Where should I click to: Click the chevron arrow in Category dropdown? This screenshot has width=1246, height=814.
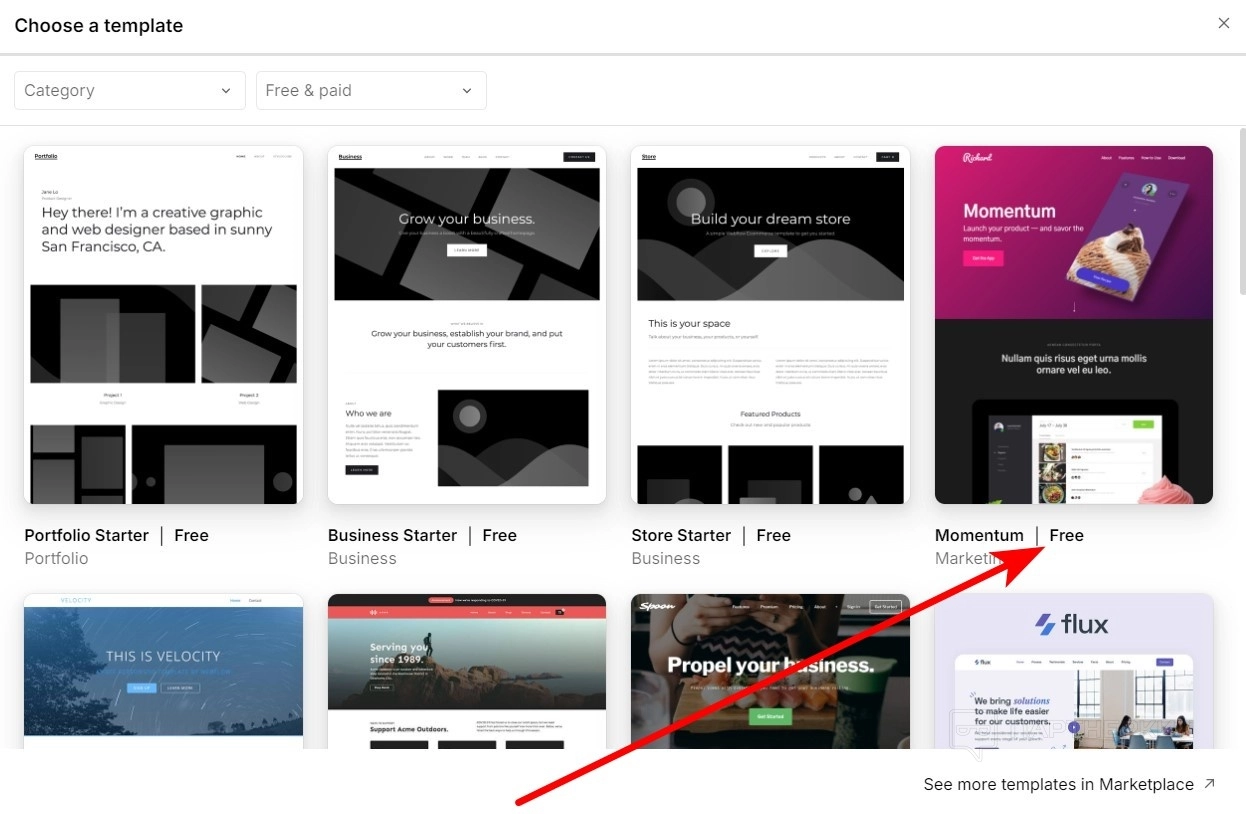(x=225, y=91)
